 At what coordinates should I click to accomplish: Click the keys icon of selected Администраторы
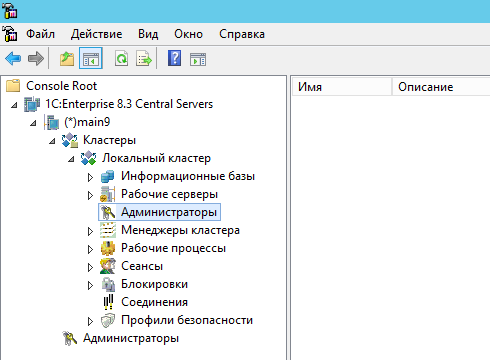[108, 212]
